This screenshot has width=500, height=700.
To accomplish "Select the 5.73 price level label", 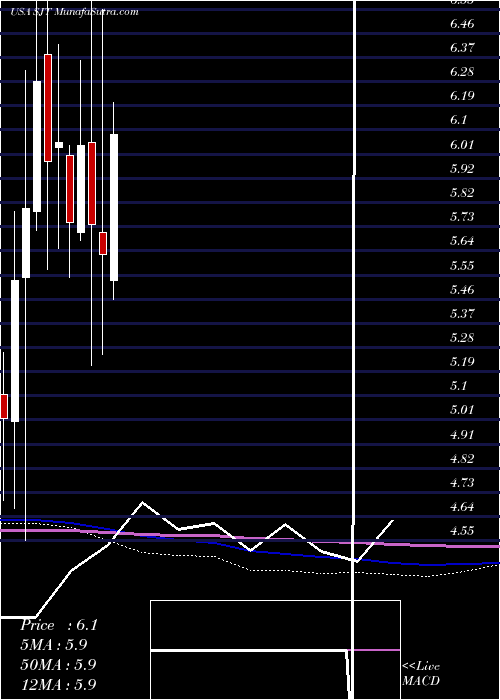I will 462,217.
